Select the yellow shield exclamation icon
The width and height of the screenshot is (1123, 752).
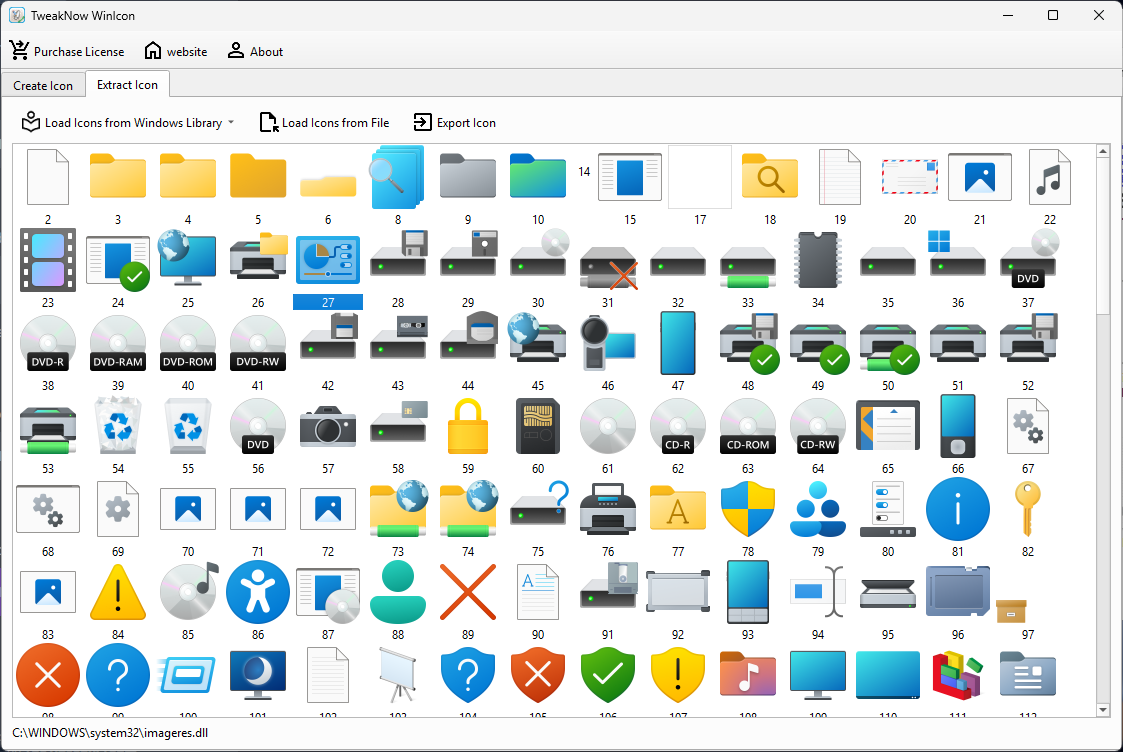pos(678,674)
